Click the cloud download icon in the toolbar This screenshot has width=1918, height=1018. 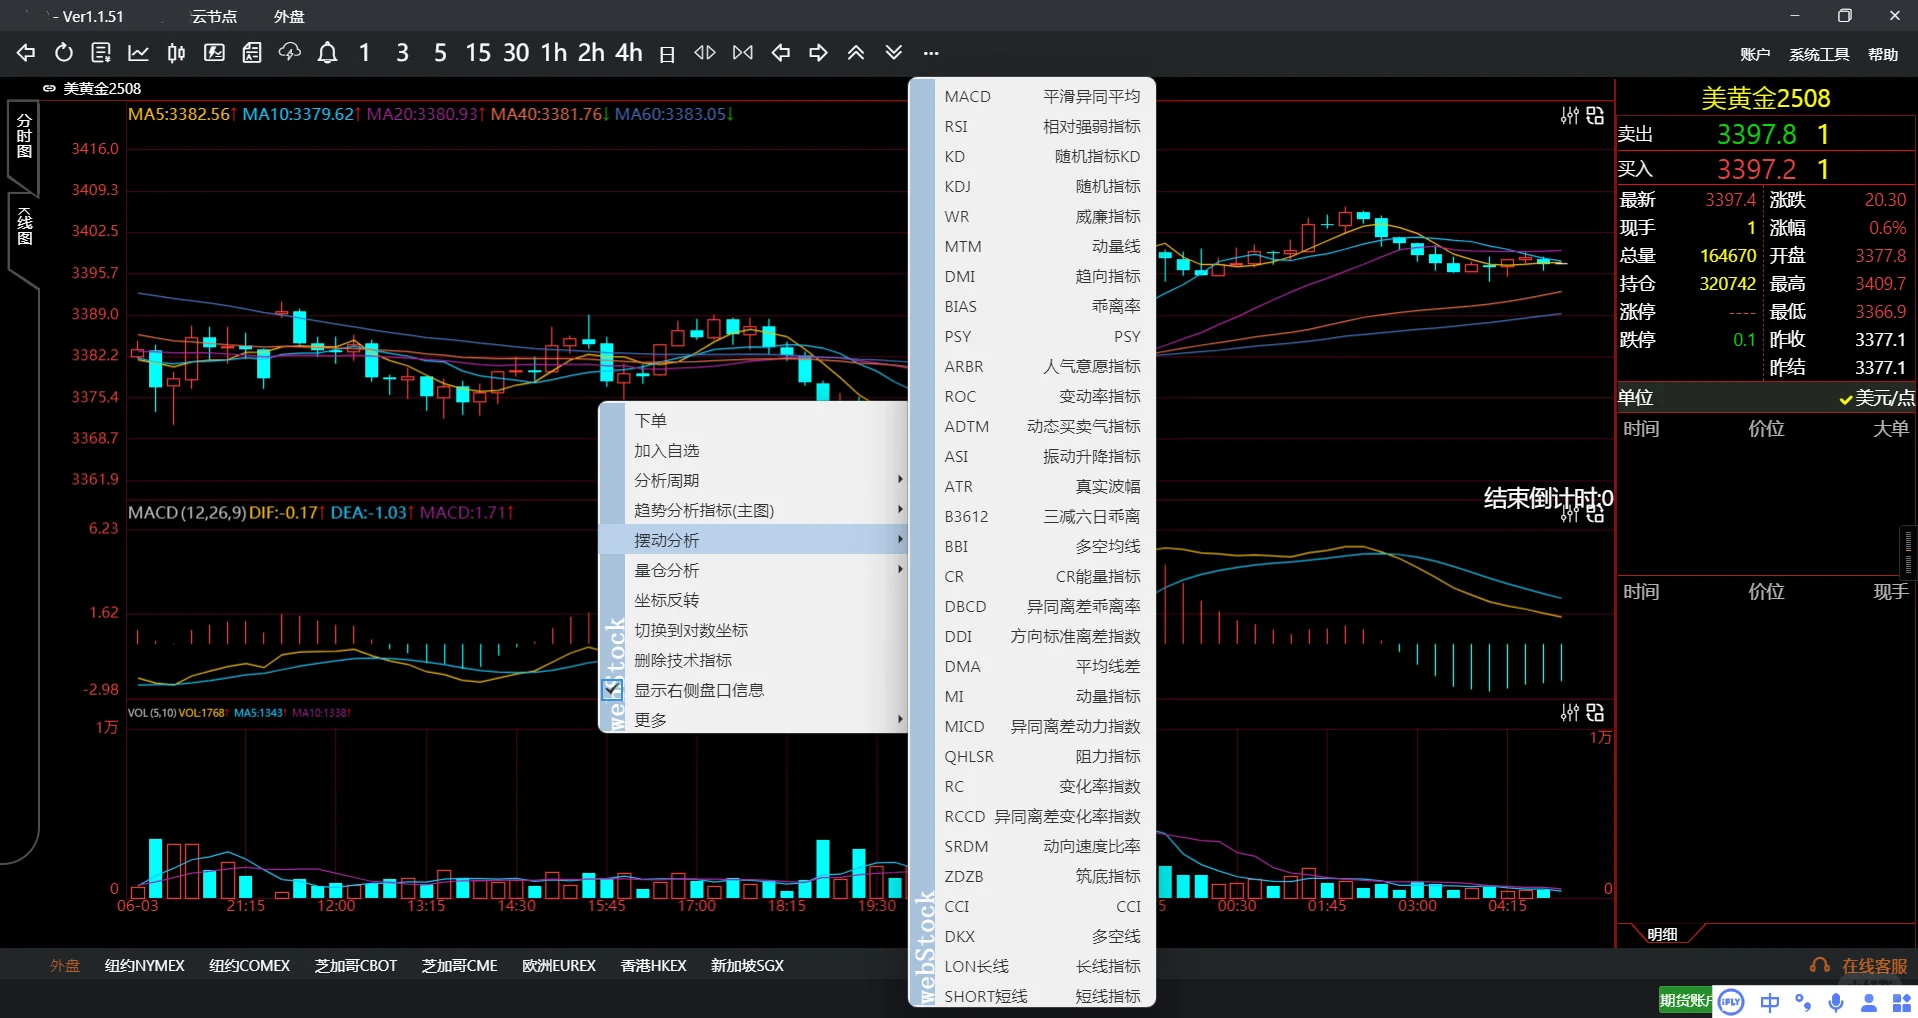(290, 53)
